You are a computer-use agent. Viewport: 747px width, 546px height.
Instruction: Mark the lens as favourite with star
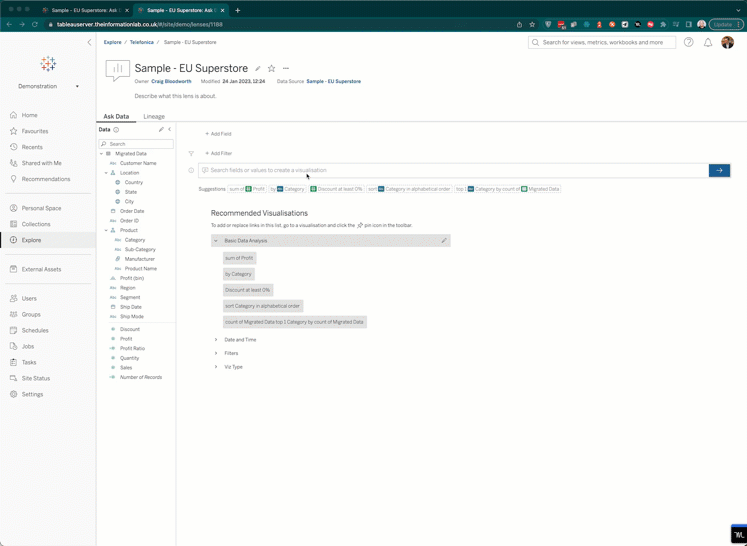[x=272, y=69]
